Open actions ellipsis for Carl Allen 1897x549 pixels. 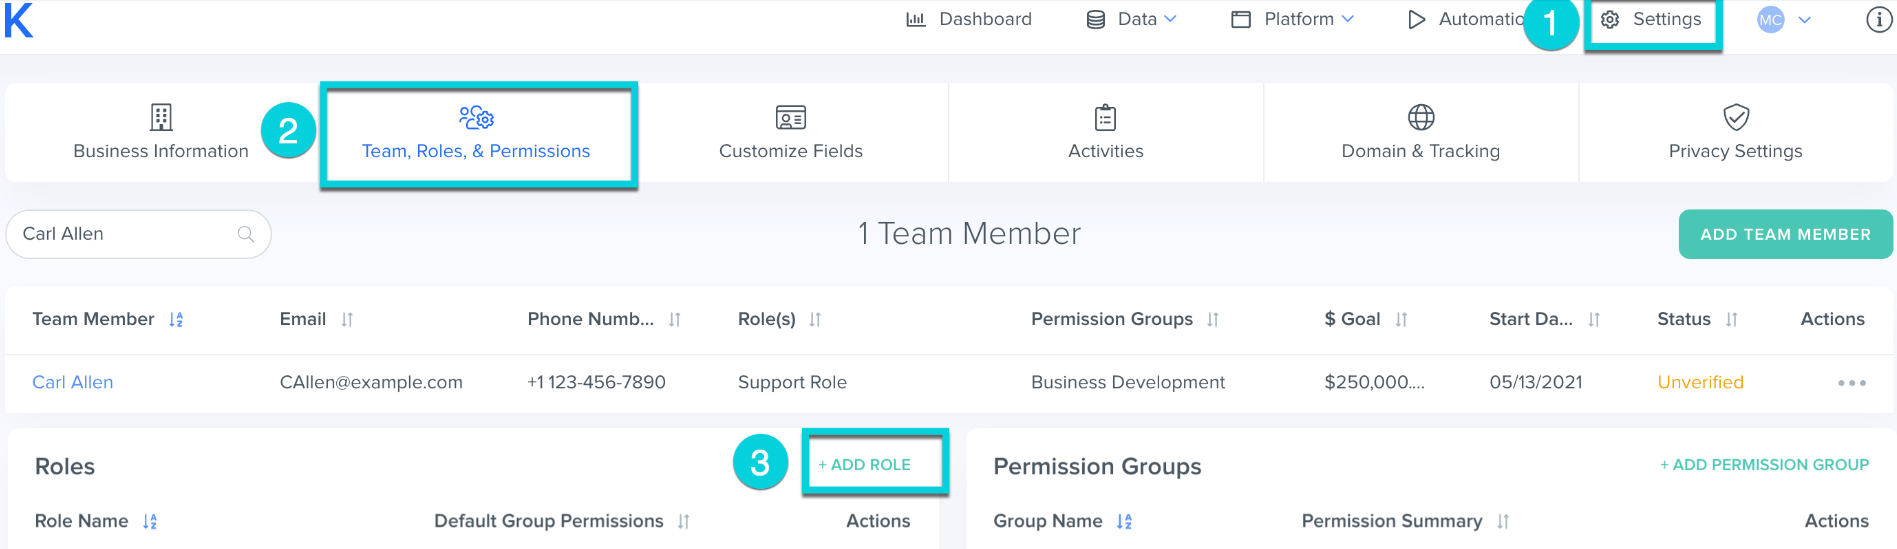1851,383
